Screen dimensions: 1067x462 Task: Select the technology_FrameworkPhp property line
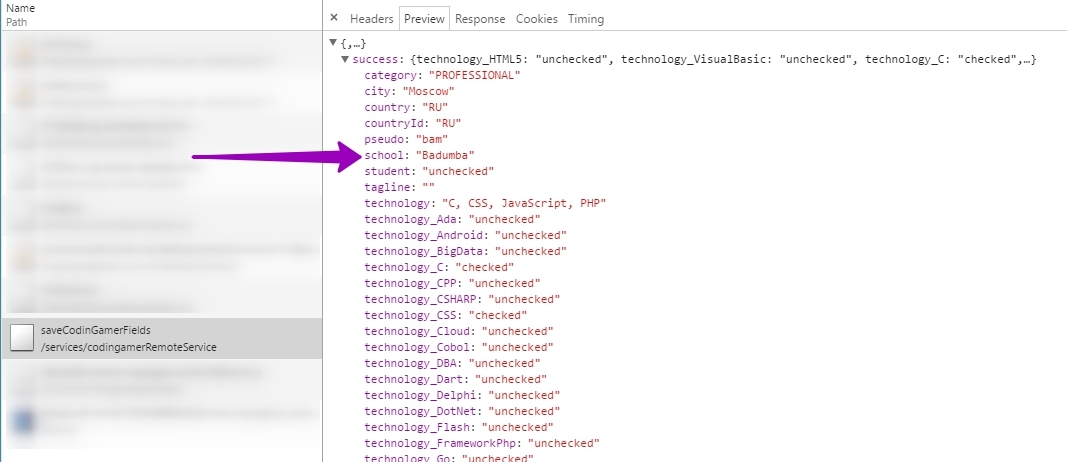[480, 443]
